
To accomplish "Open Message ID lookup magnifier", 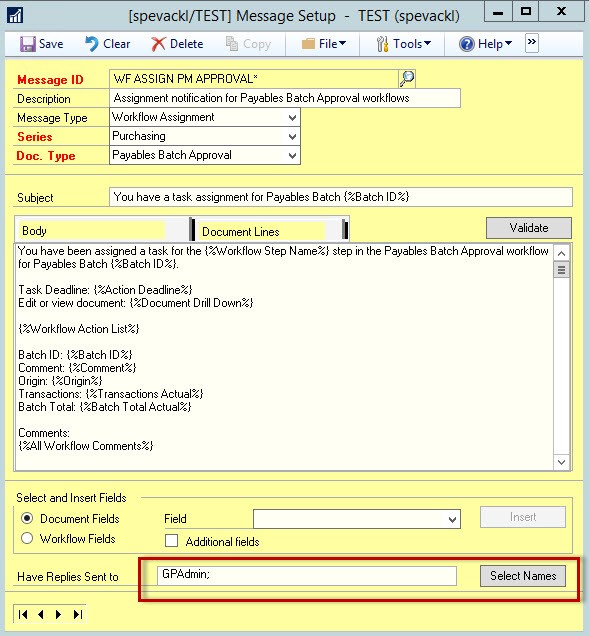I will pos(407,78).
